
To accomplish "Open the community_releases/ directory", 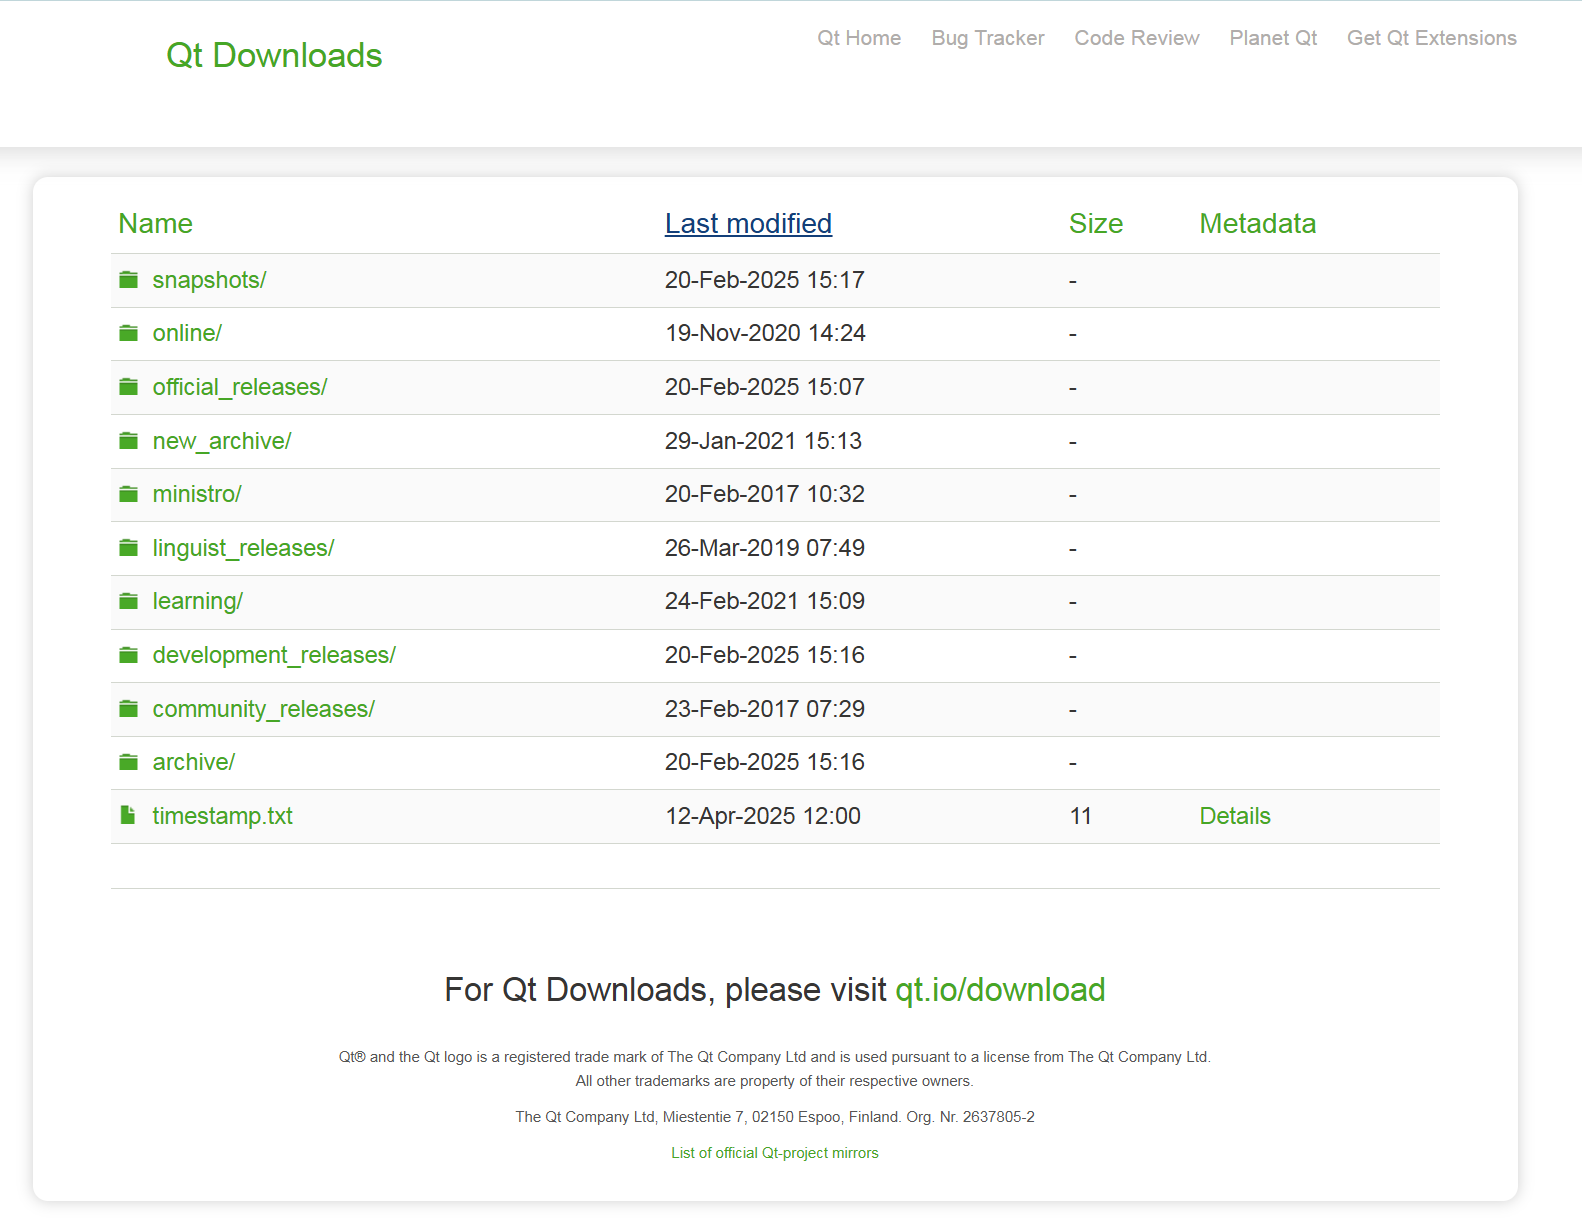I will 264,709.
